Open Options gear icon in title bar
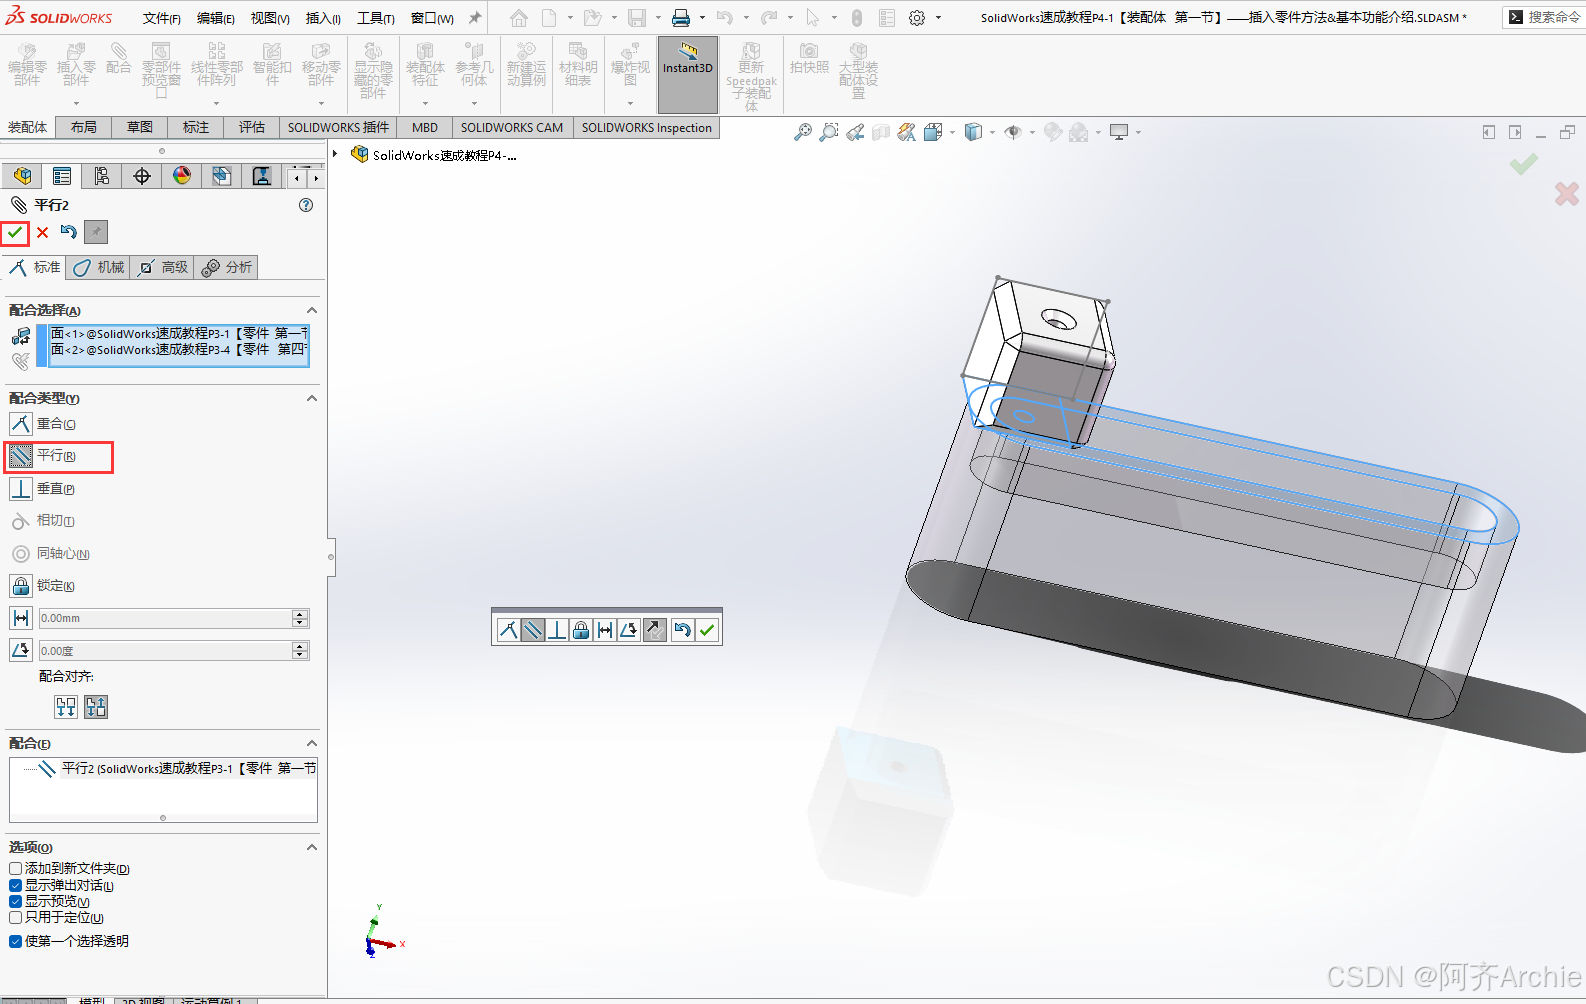 pyautogui.click(x=917, y=18)
